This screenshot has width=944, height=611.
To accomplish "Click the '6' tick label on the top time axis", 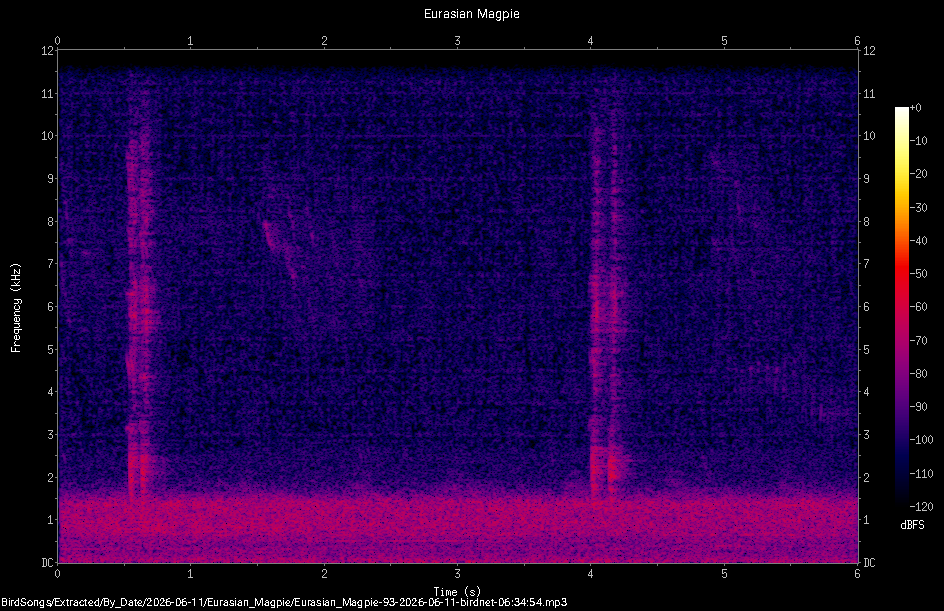I will (857, 41).
